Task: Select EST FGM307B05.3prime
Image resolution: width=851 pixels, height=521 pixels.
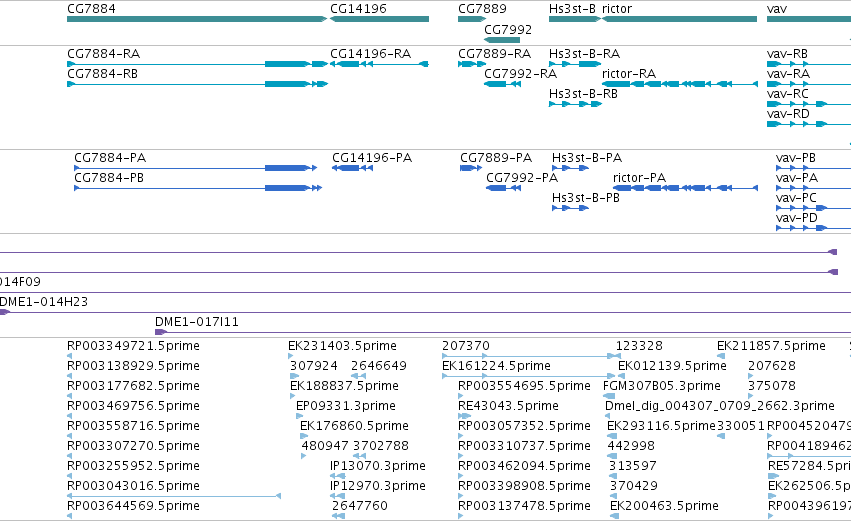Action: tap(662, 386)
